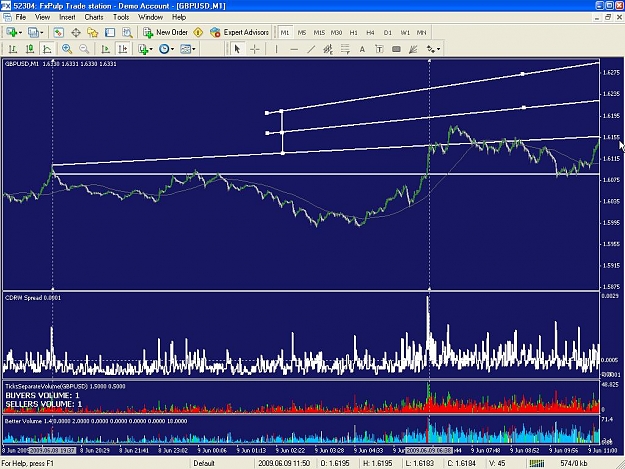This screenshot has height=469, width=625.
Task: Select the fan lines drawing tool
Action: 413,49
